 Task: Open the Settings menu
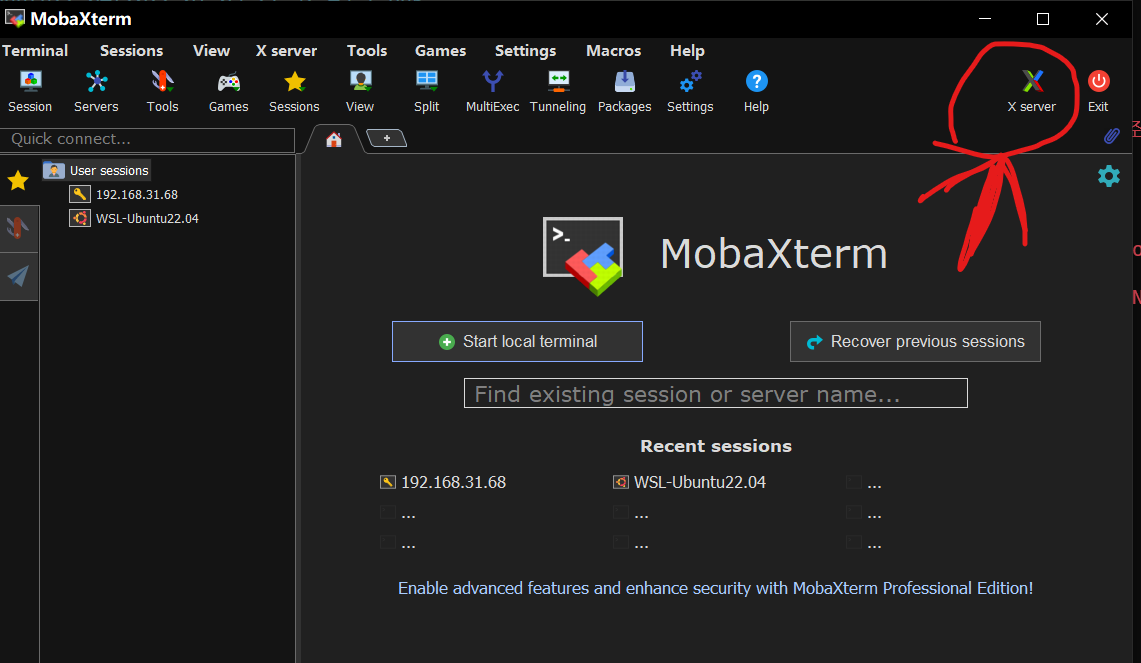(x=525, y=50)
